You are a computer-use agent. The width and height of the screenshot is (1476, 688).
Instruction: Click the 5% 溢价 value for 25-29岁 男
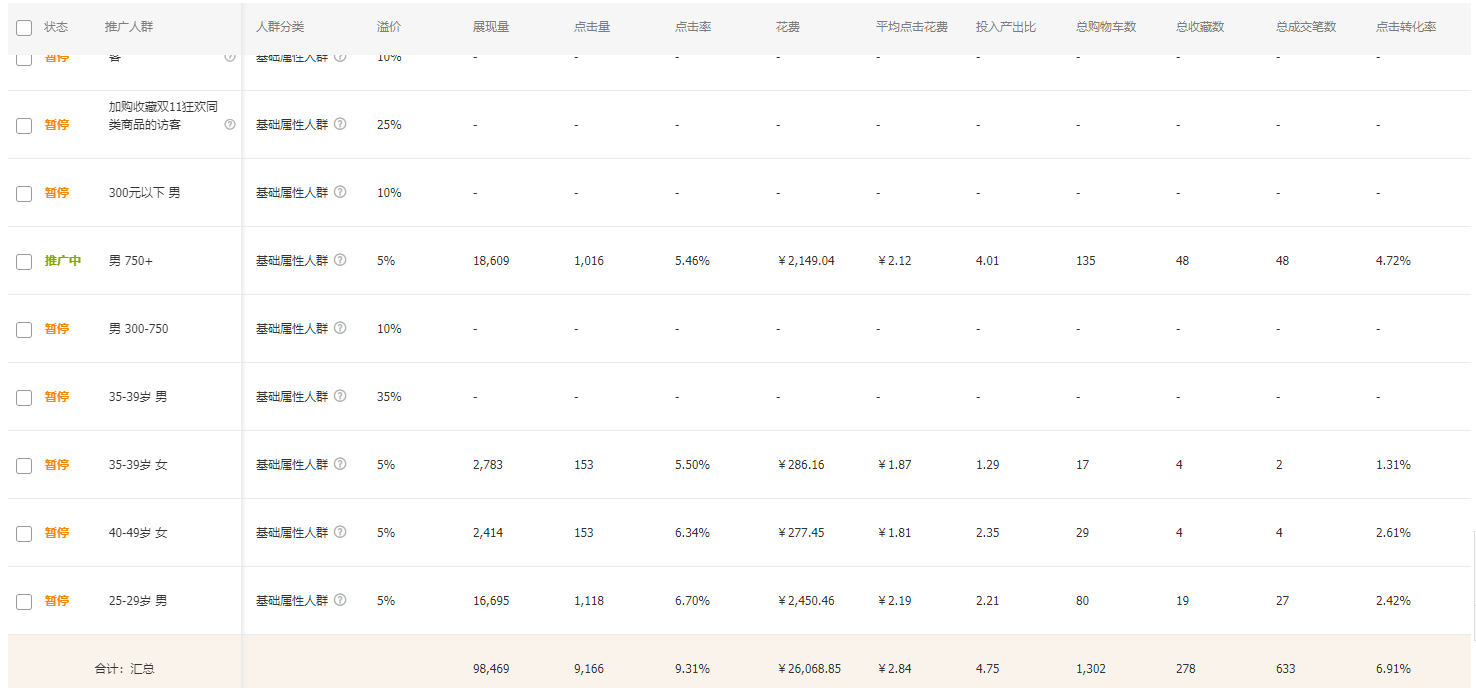(386, 601)
